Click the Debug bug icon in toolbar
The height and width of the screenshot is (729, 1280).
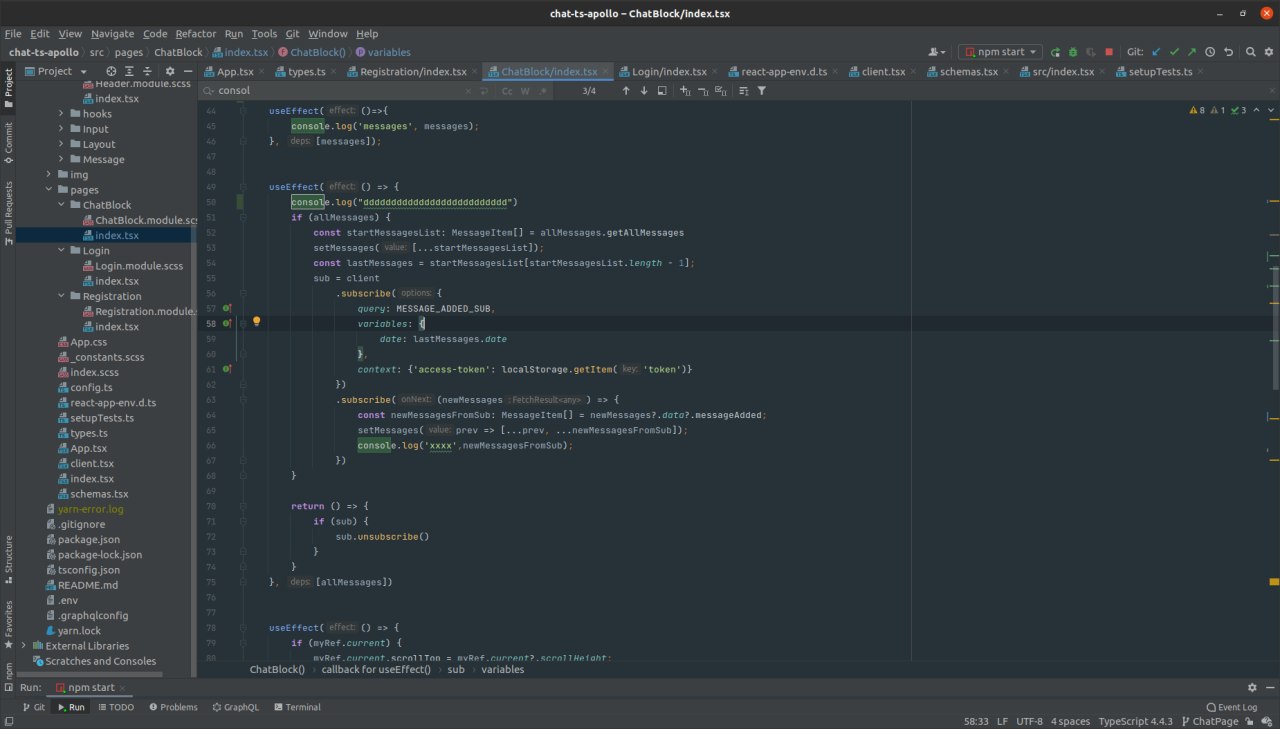click(x=1072, y=52)
